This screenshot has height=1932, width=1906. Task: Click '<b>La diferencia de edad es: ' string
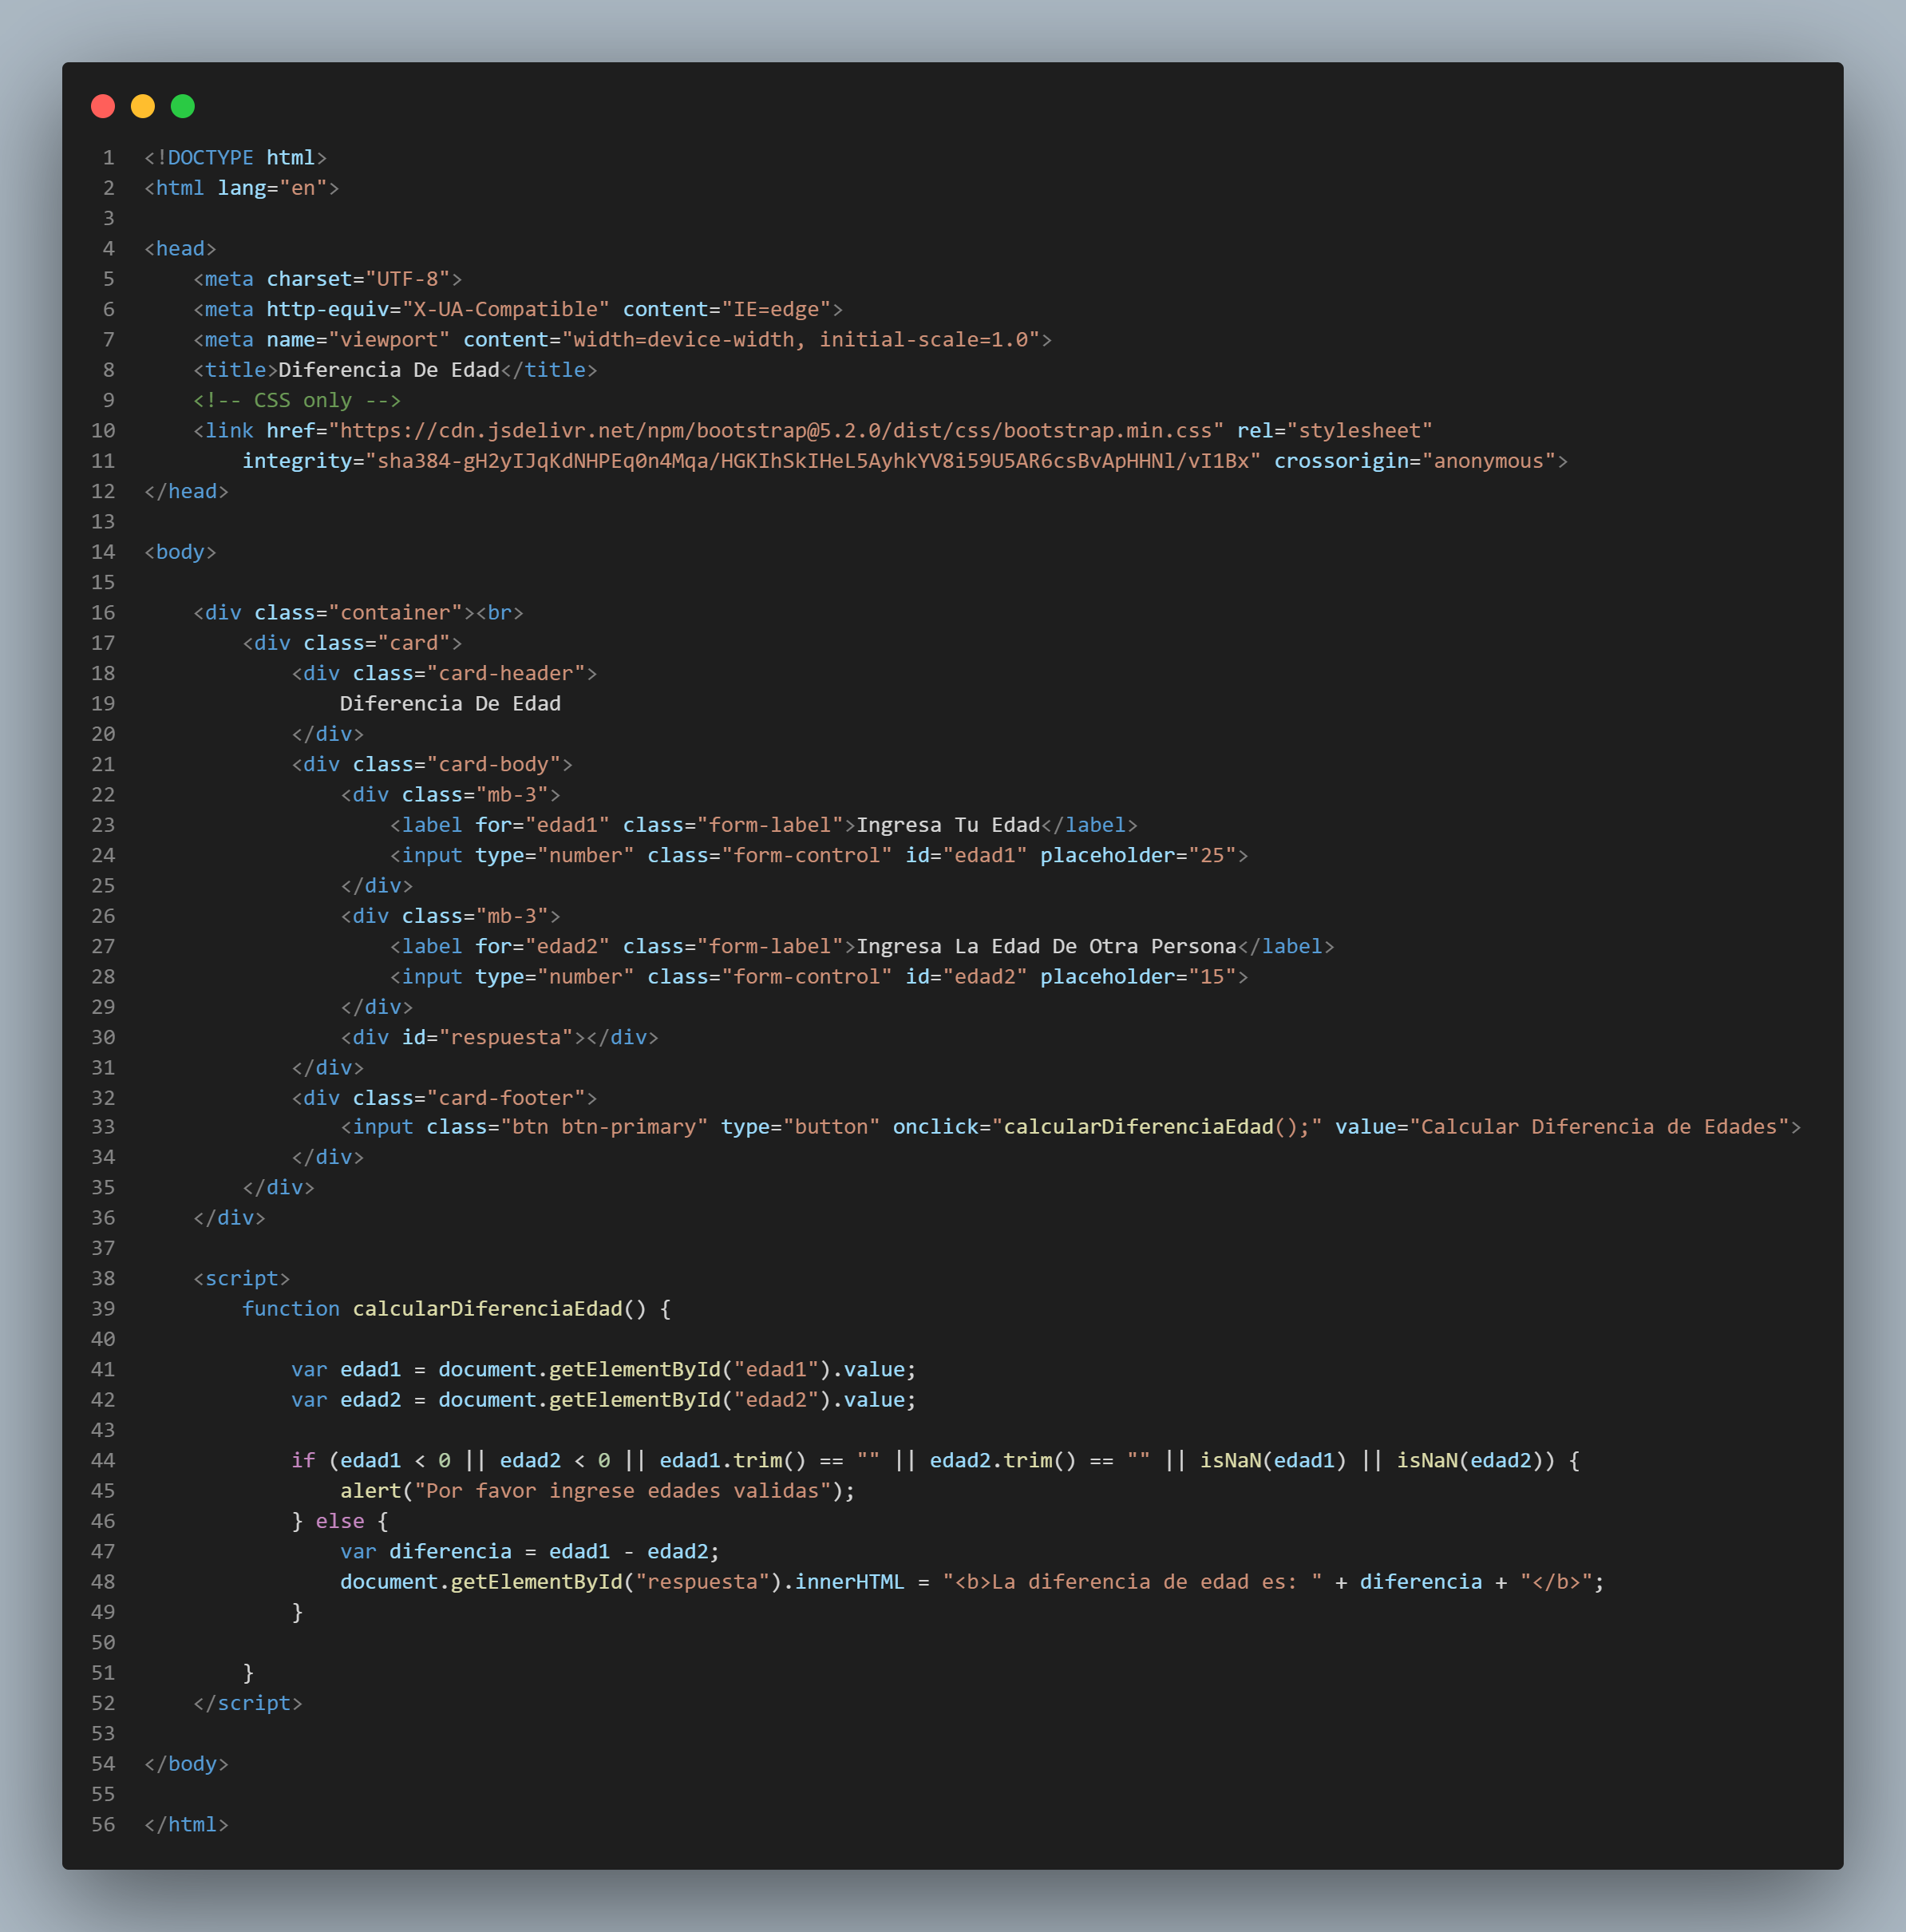(x=1132, y=1582)
